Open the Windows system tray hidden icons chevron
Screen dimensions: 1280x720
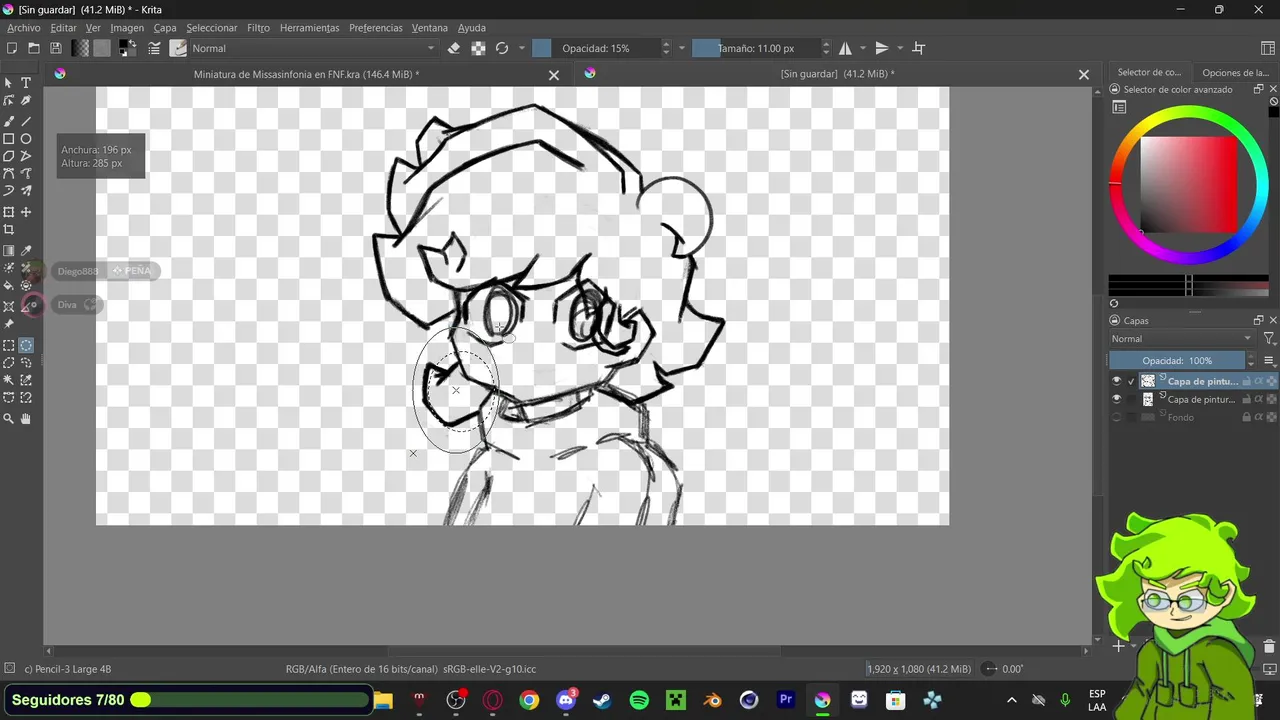(x=1011, y=700)
